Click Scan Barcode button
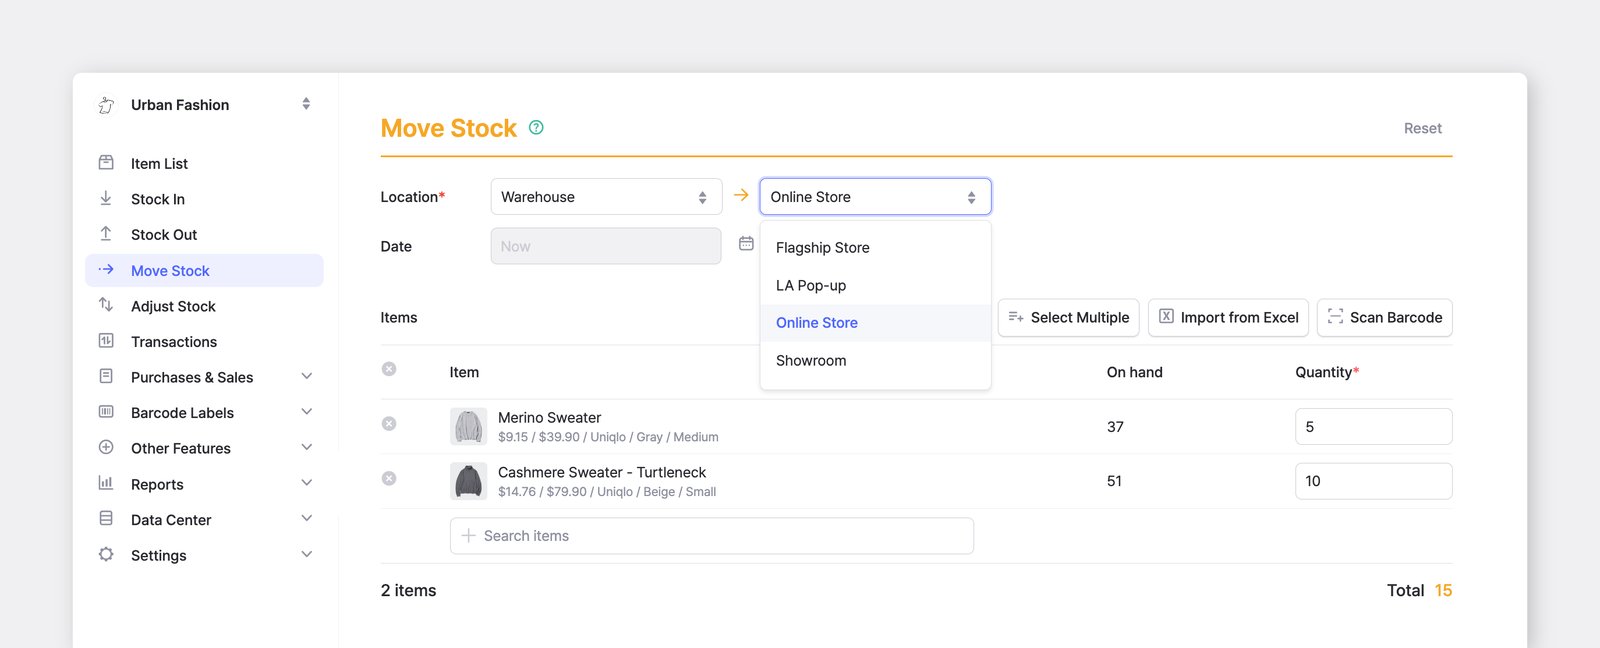Screen dimensions: 1600x648 [x=1385, y=317]
